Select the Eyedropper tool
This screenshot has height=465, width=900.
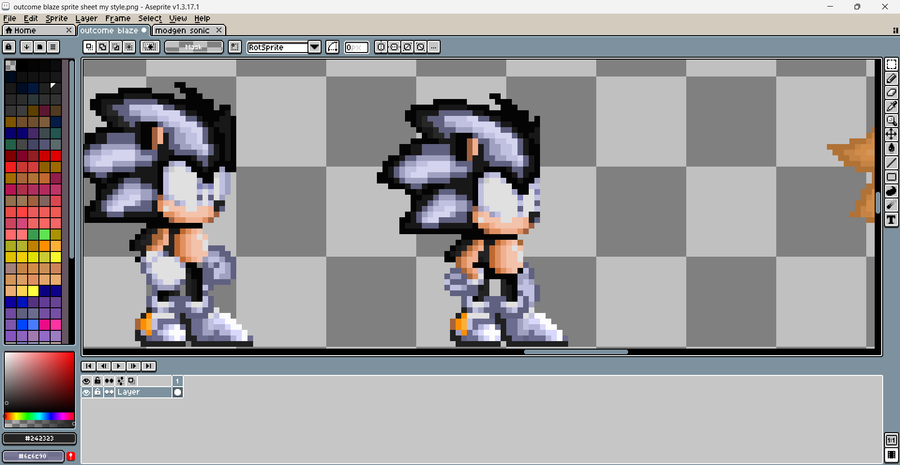click(891, 106)
